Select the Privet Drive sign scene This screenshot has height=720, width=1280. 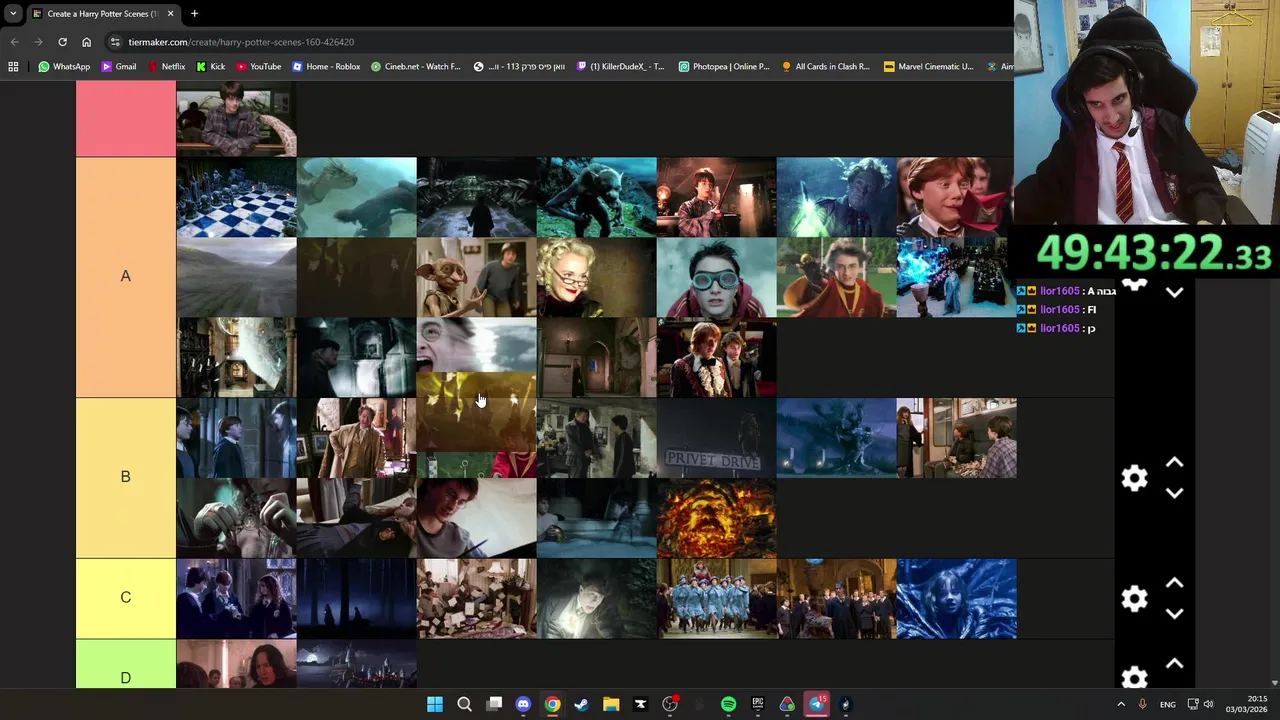coord(716,438)
